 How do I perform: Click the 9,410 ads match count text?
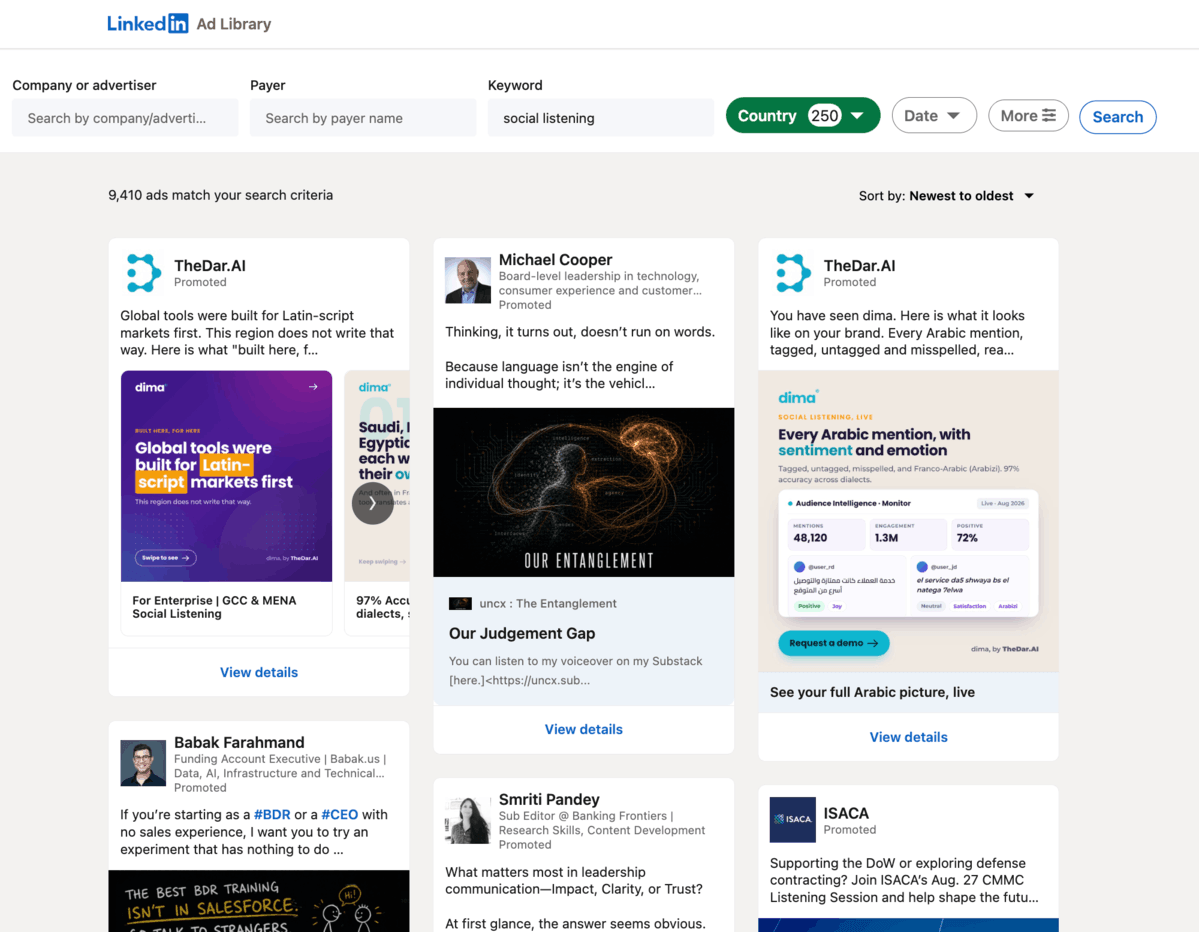pyautogui.click(x=220, y=195)
